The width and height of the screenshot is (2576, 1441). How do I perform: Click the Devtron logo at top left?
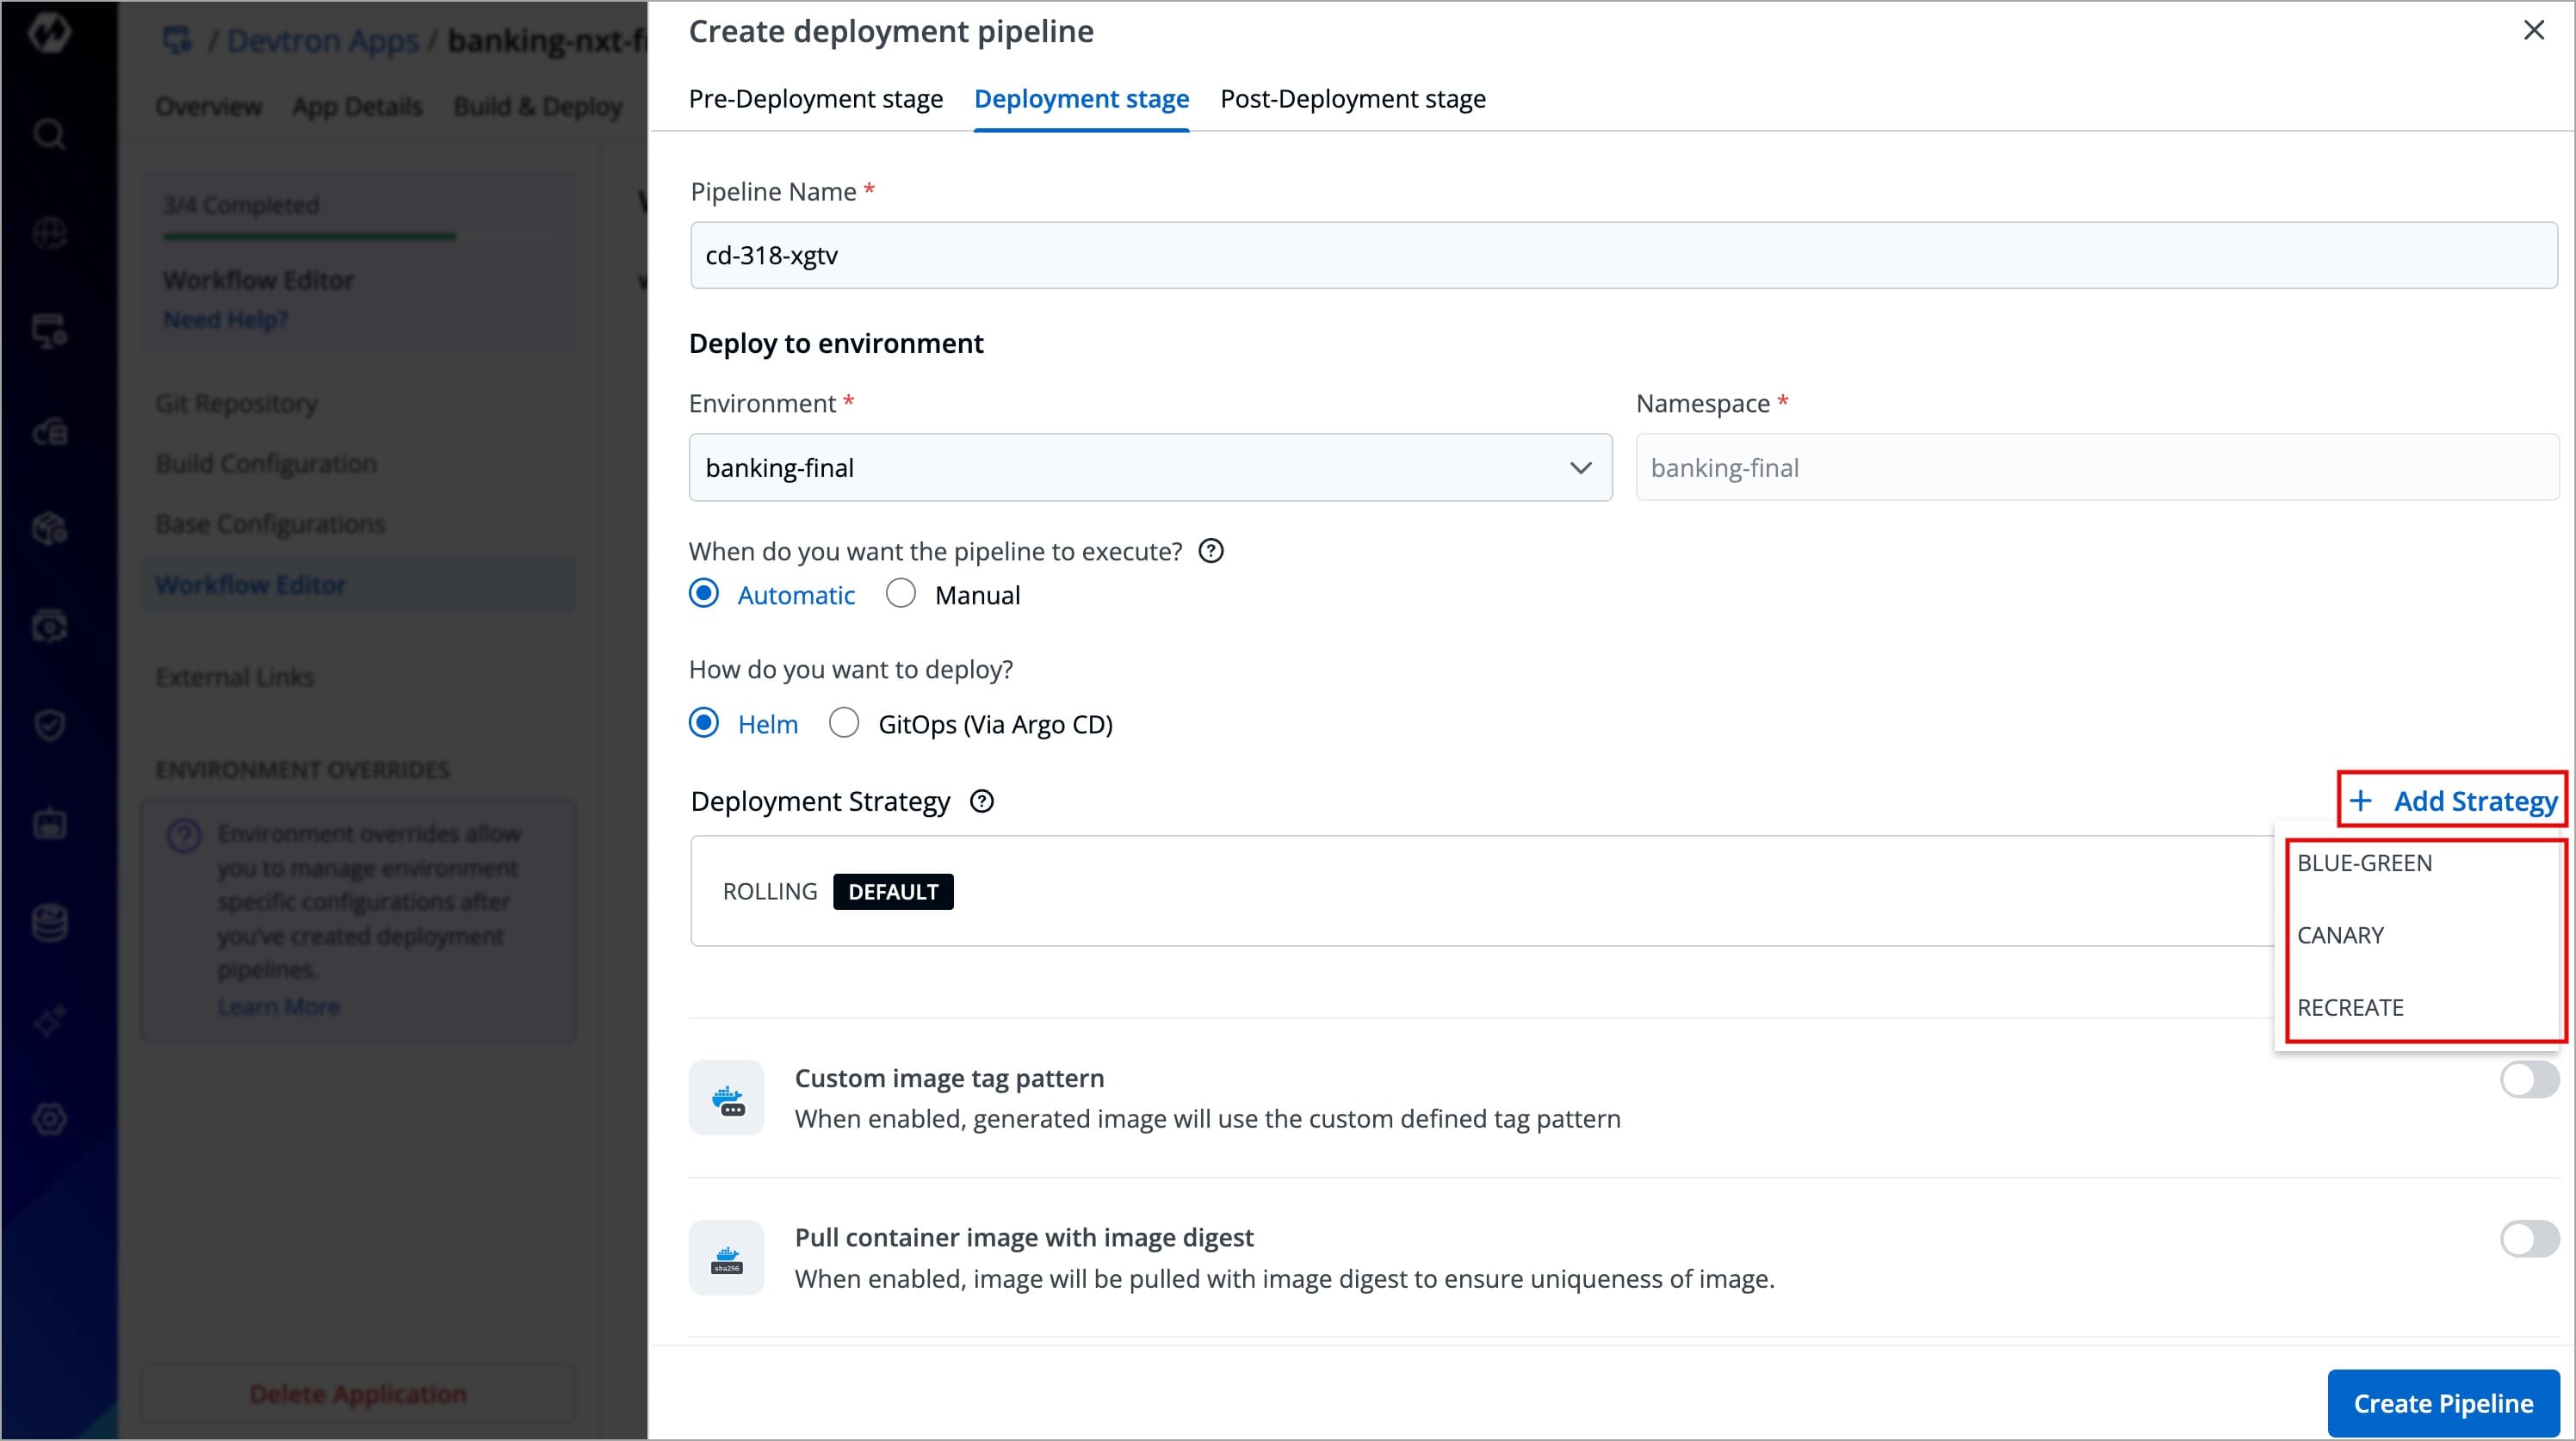(49, 34)
